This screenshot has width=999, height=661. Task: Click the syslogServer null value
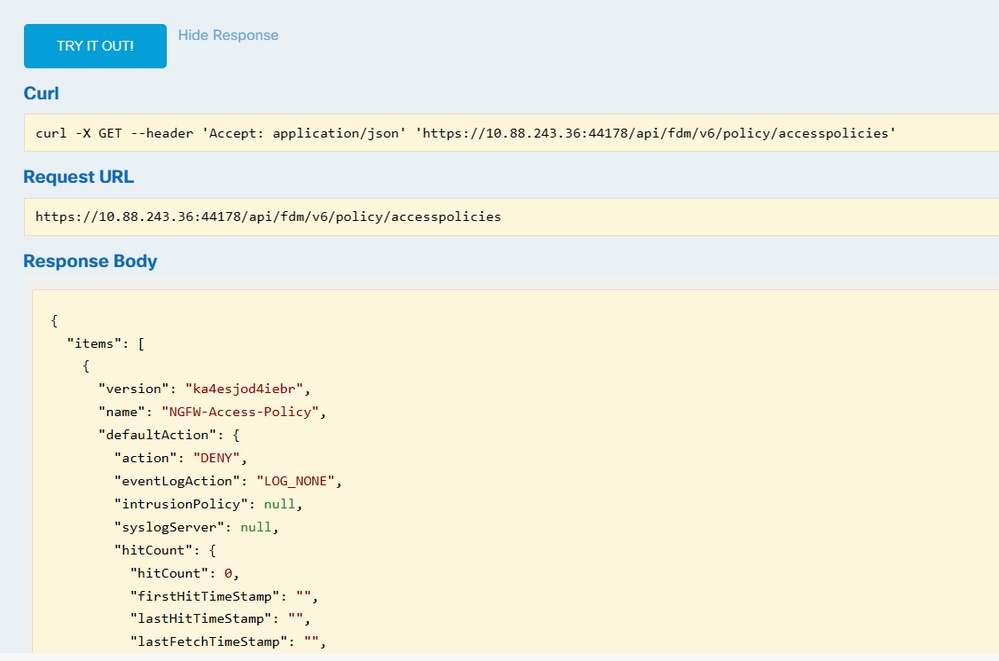(256, 527)
